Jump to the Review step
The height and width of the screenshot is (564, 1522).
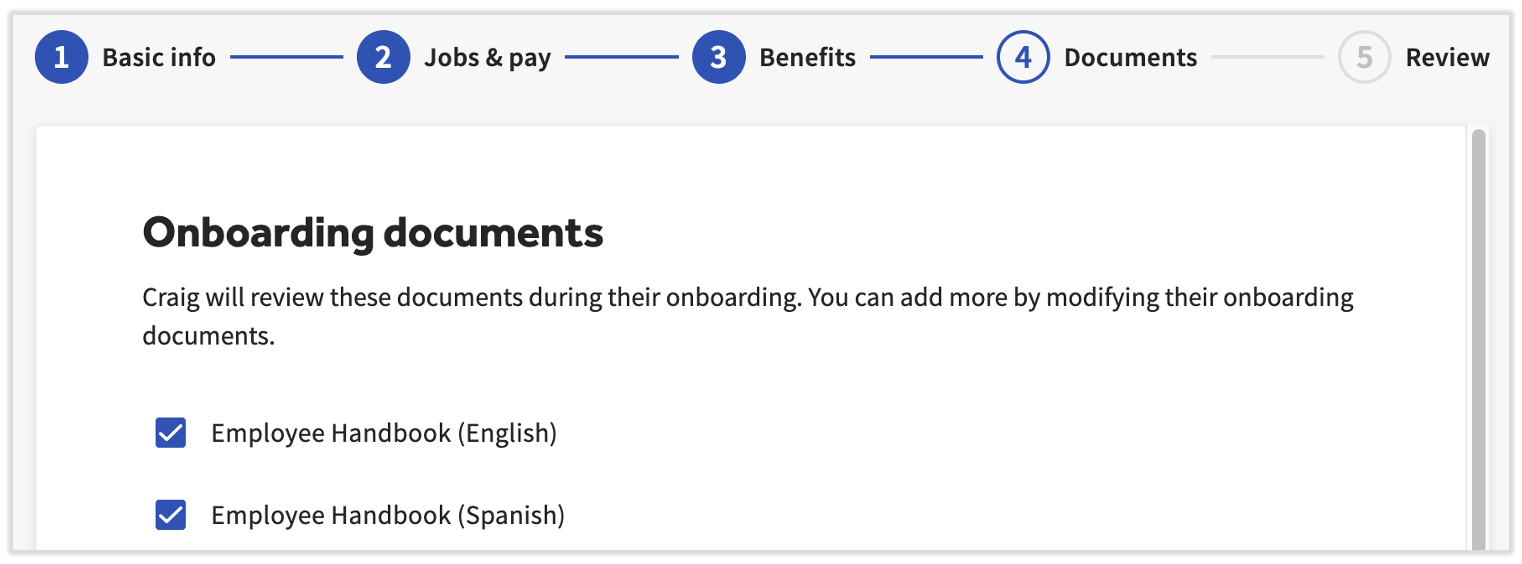[1447, 58]
